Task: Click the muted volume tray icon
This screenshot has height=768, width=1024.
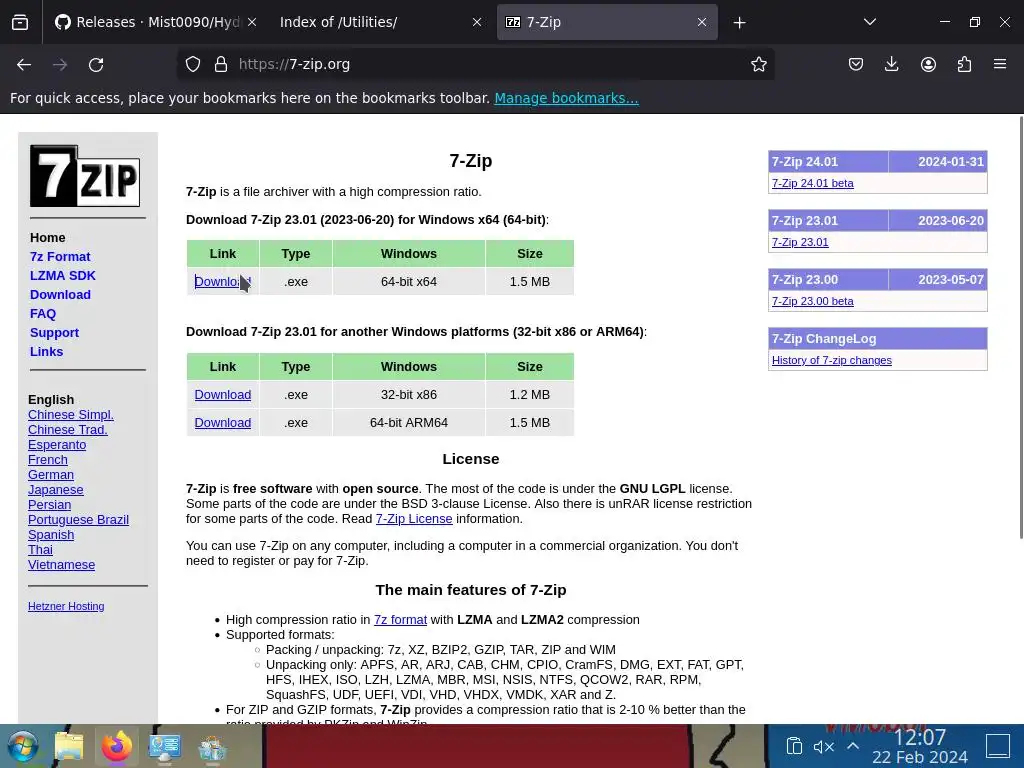Action: [824, 746]
